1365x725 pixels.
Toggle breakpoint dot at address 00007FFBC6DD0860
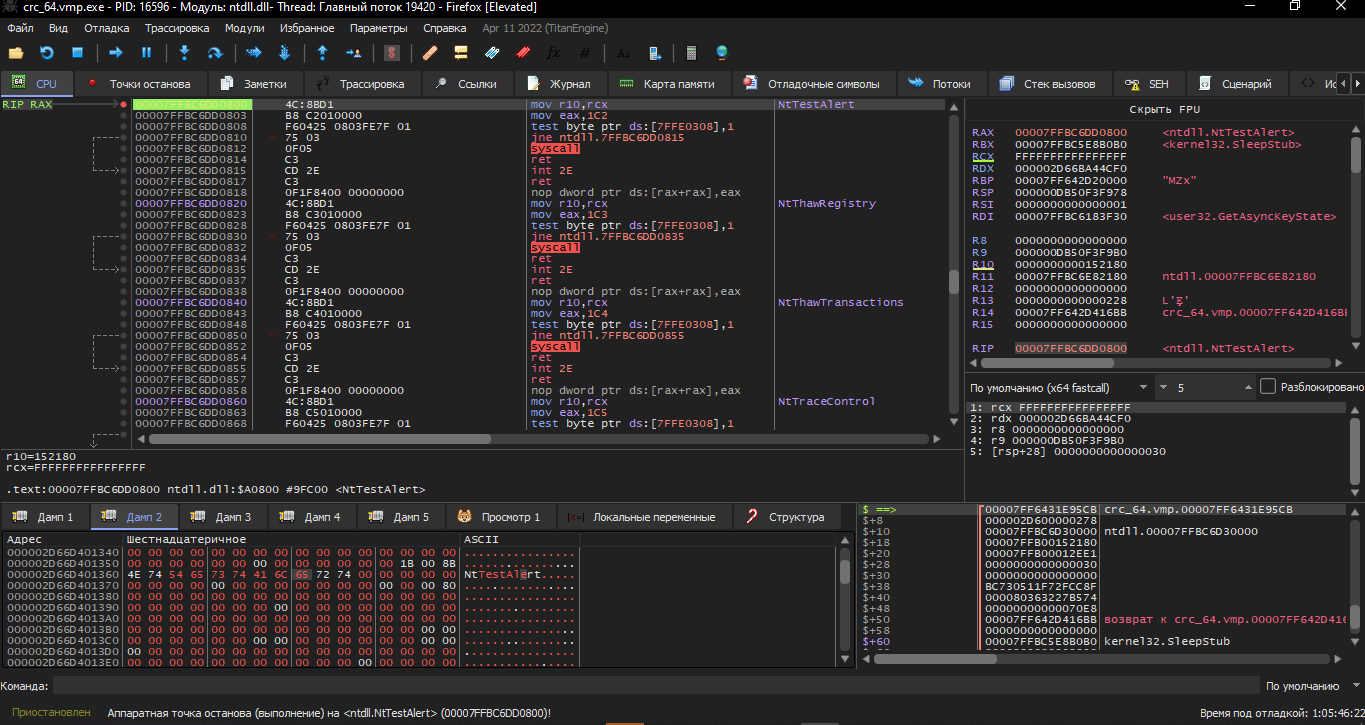pos(124,401)
